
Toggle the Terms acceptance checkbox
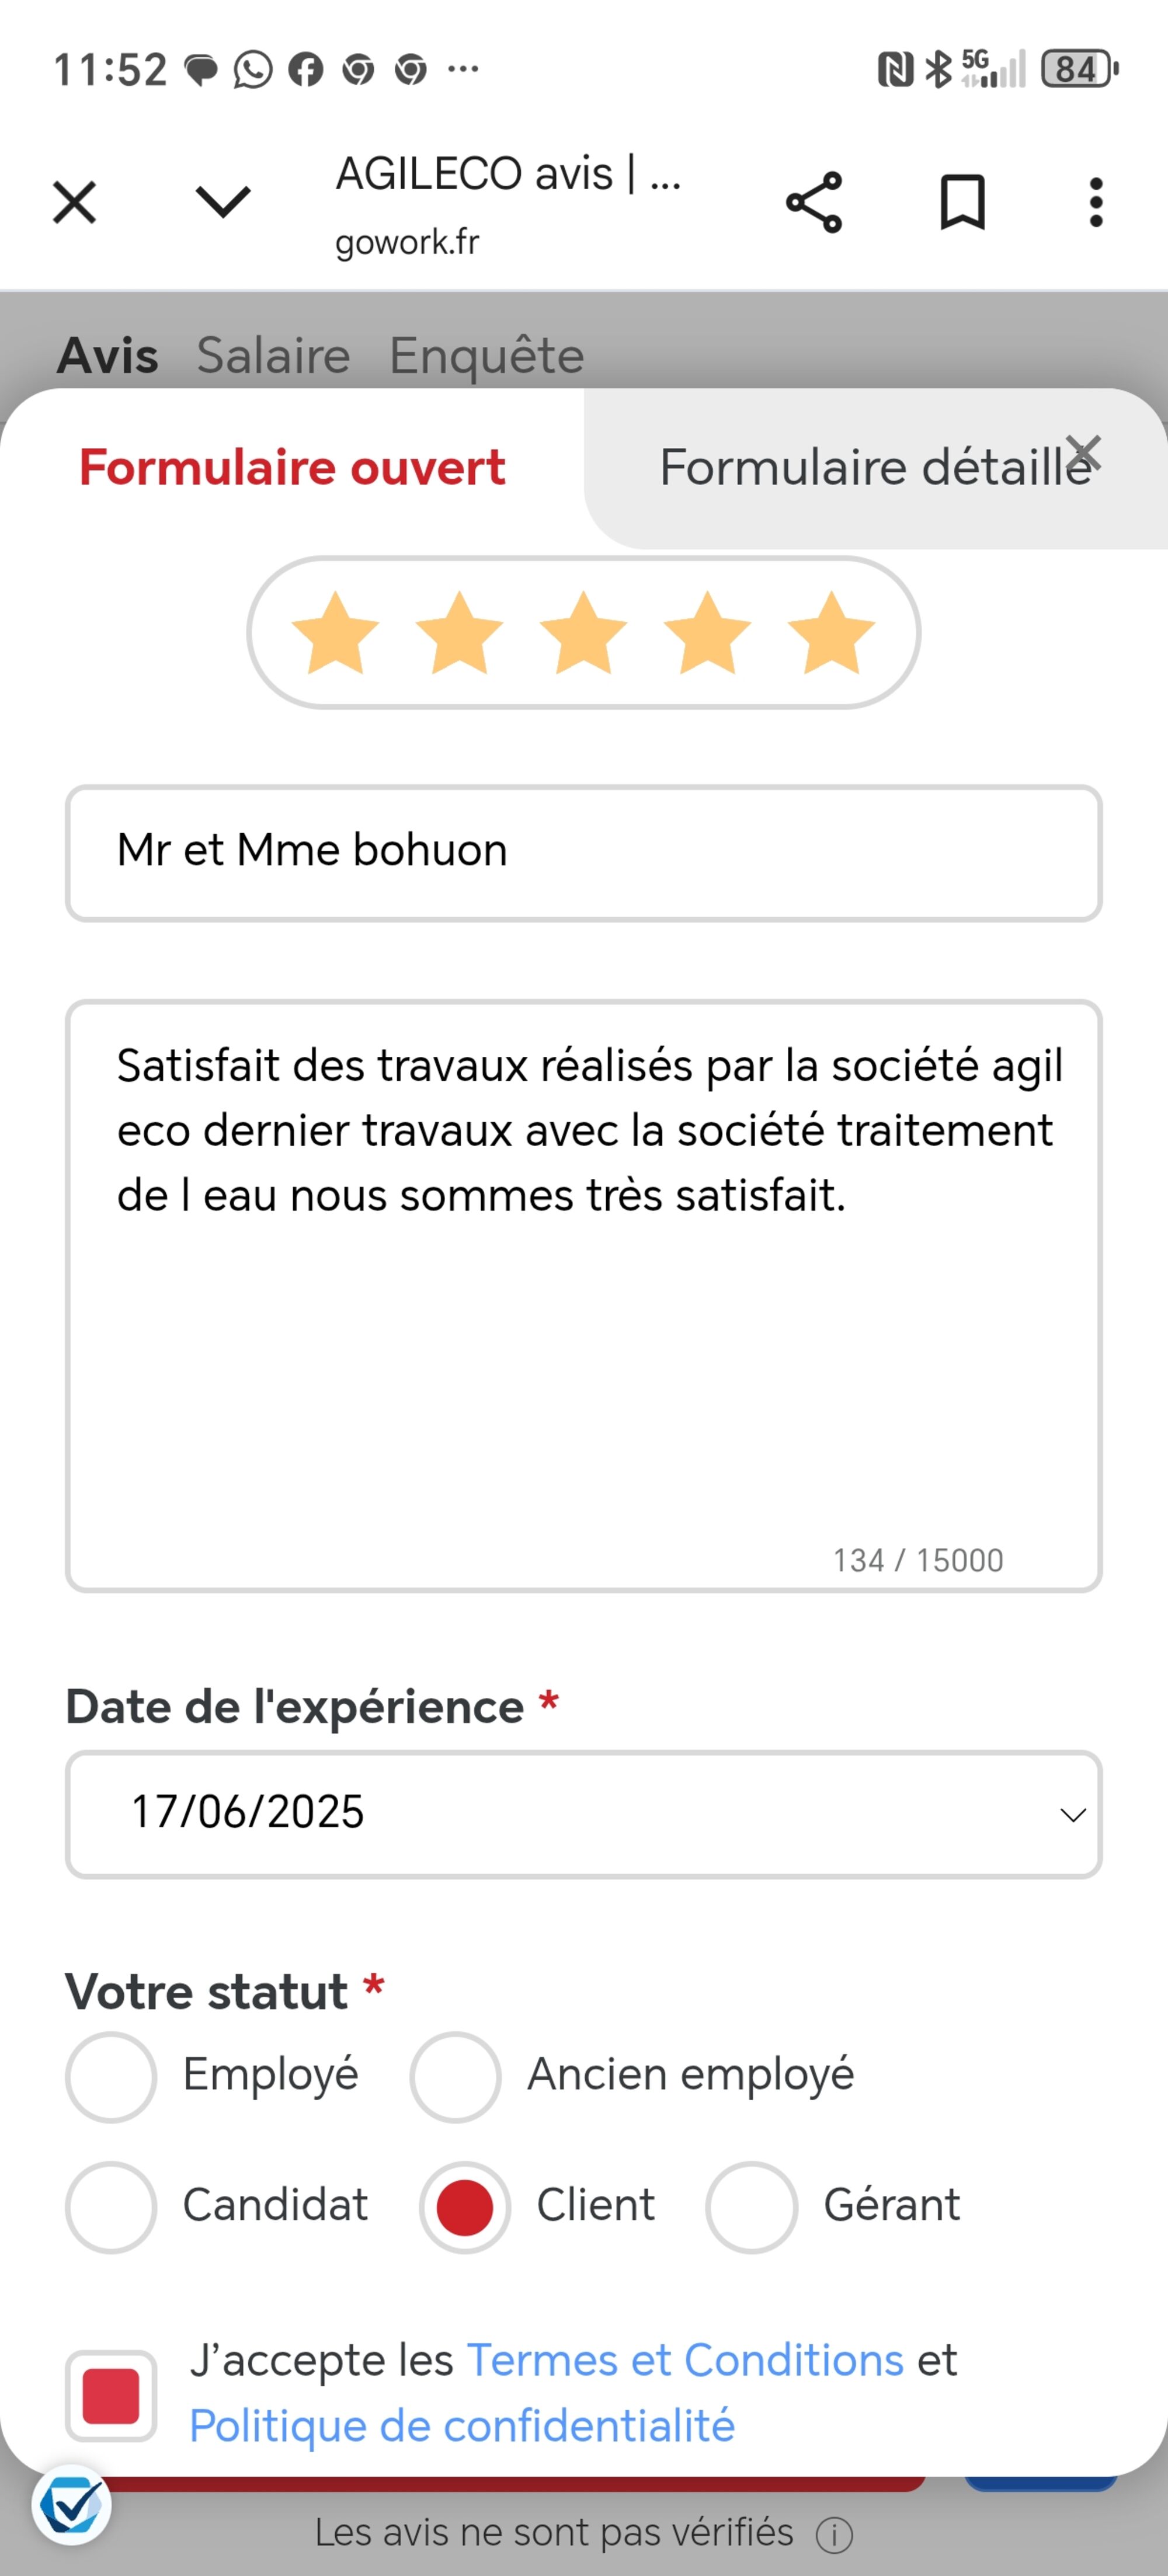111,2395
